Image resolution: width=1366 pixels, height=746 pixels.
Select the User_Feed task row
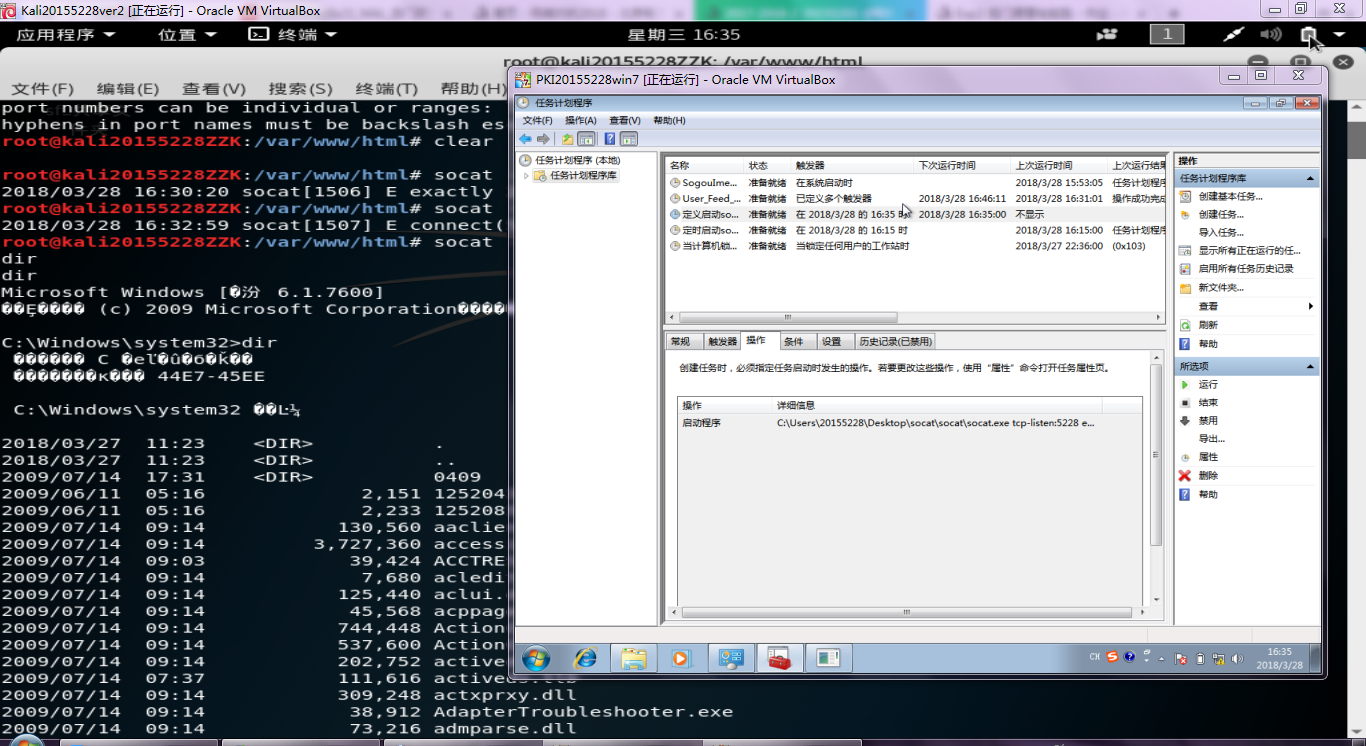915,199
